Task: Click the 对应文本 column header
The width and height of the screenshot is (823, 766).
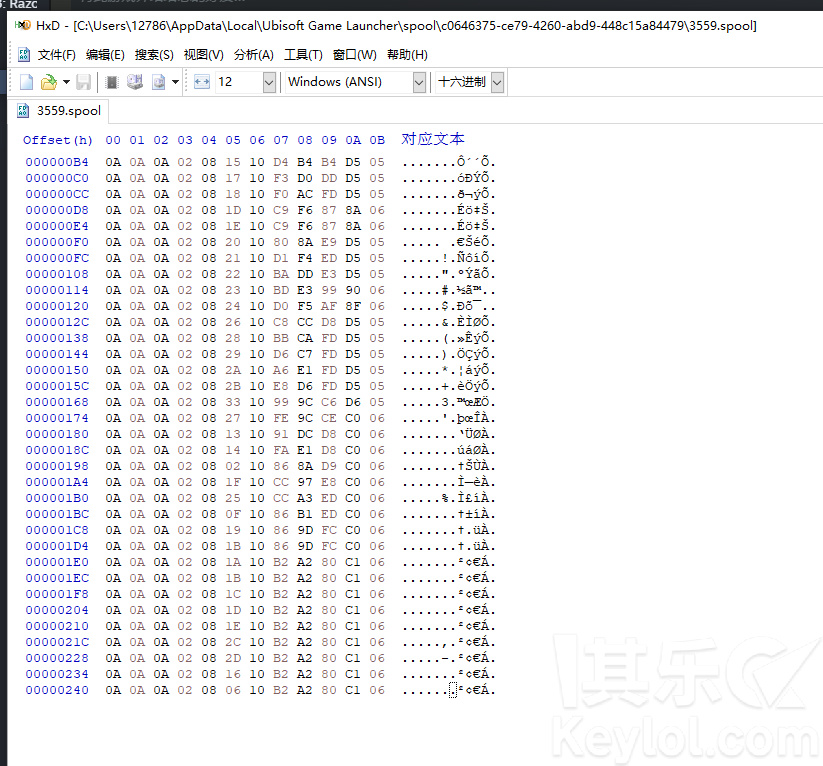Action: coord(433,139)
